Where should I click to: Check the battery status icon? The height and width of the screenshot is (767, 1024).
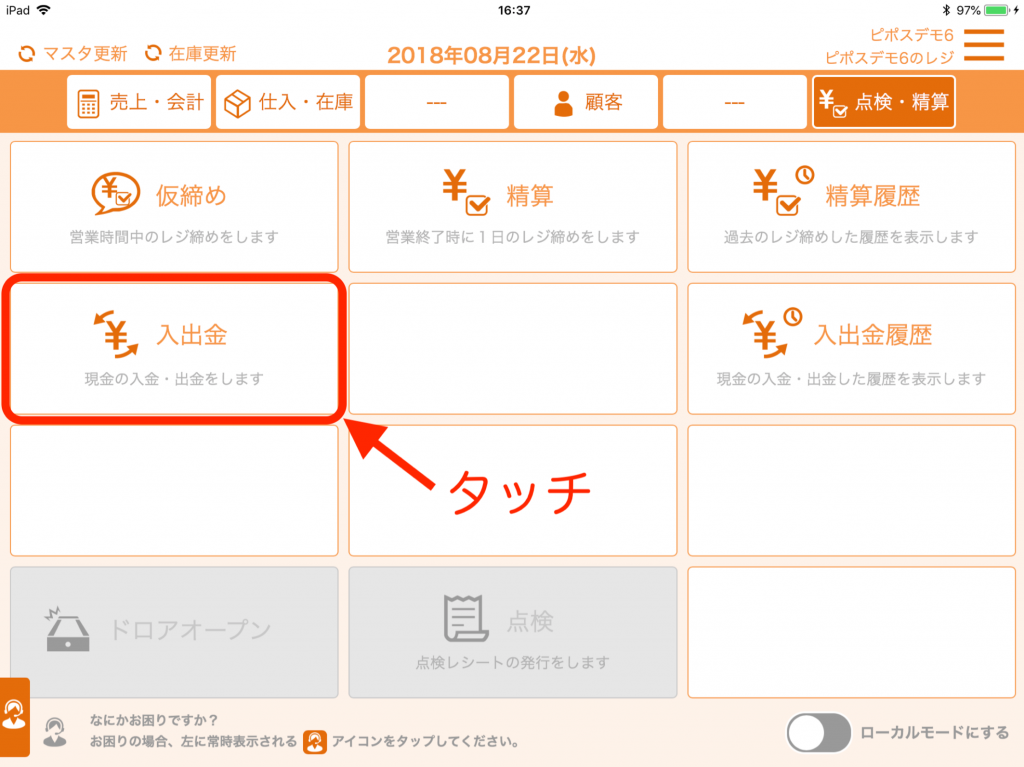999,10
